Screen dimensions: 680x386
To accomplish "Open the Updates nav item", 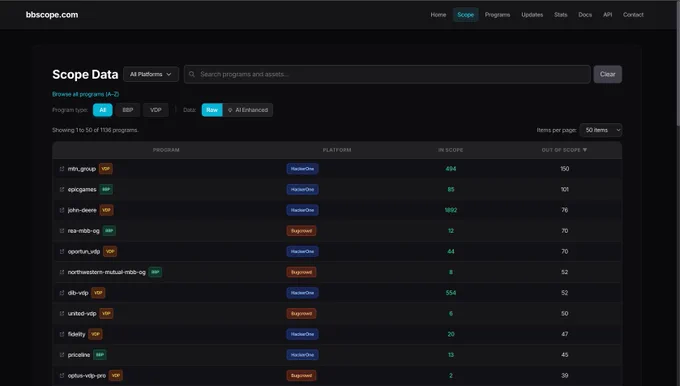I will tap(532, 15).
